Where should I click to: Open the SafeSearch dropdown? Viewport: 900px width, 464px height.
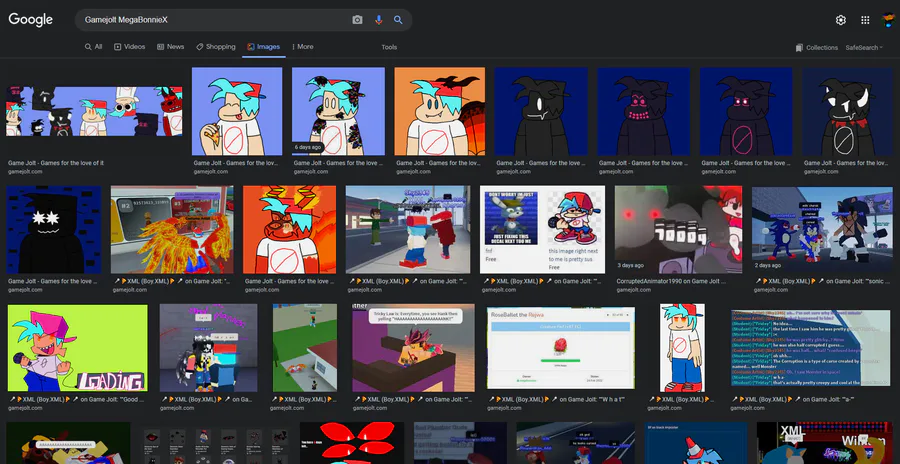864,48
